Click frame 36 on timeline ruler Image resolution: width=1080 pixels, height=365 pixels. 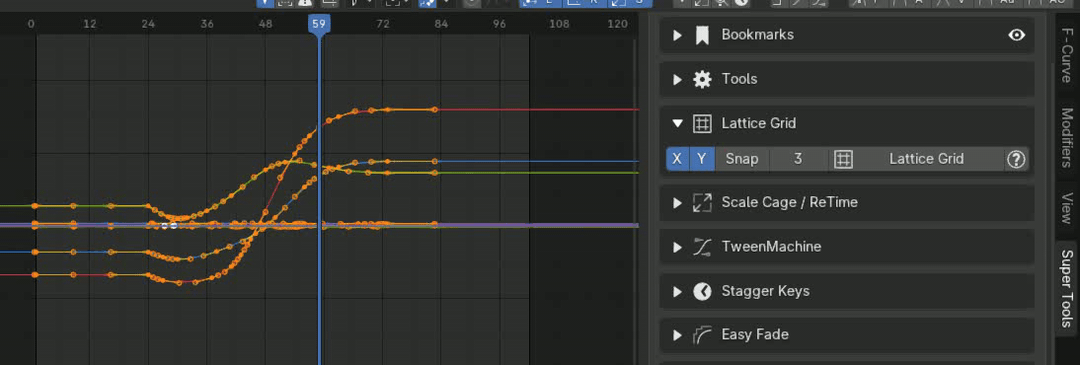click(207, 24)
